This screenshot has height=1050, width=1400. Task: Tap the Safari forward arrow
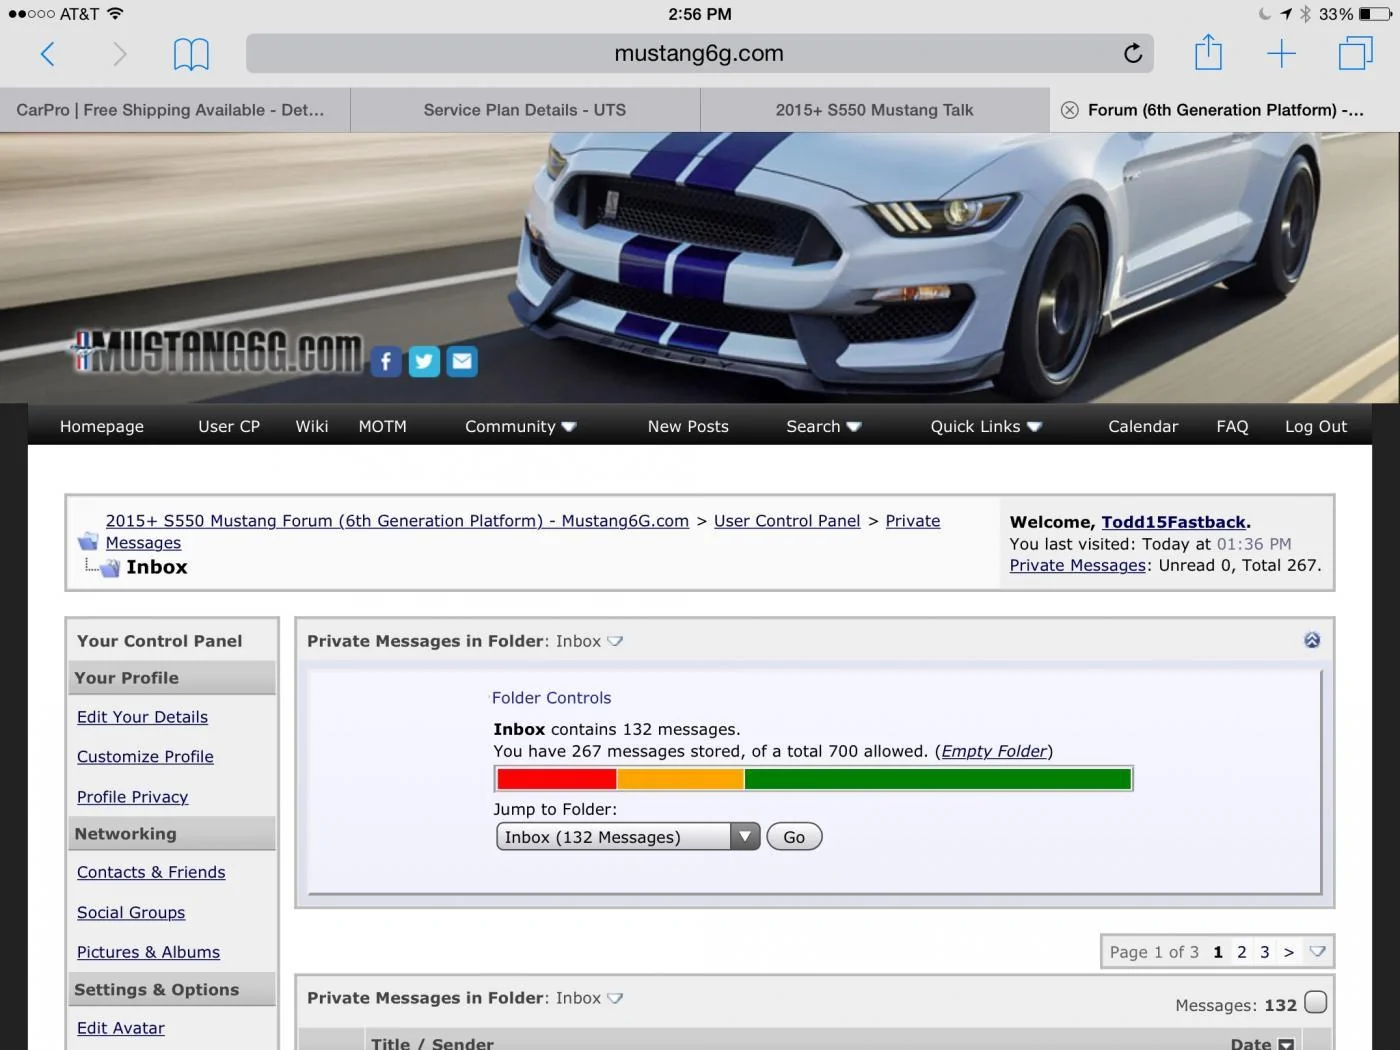(x=119, y=54)
